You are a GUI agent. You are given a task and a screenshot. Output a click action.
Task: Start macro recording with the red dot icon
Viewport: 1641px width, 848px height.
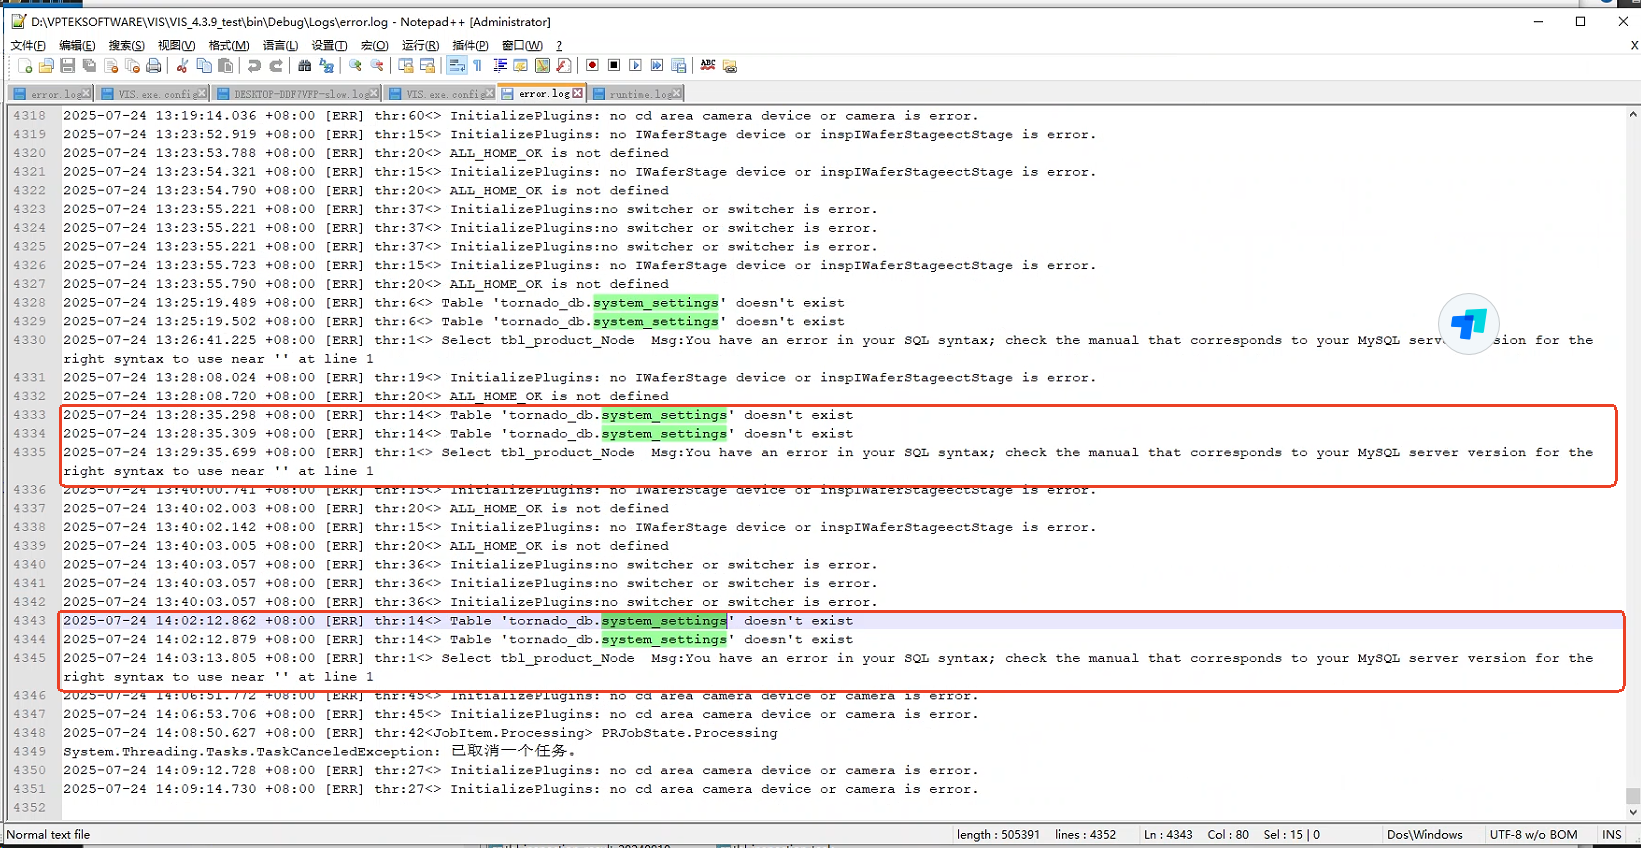592,66
